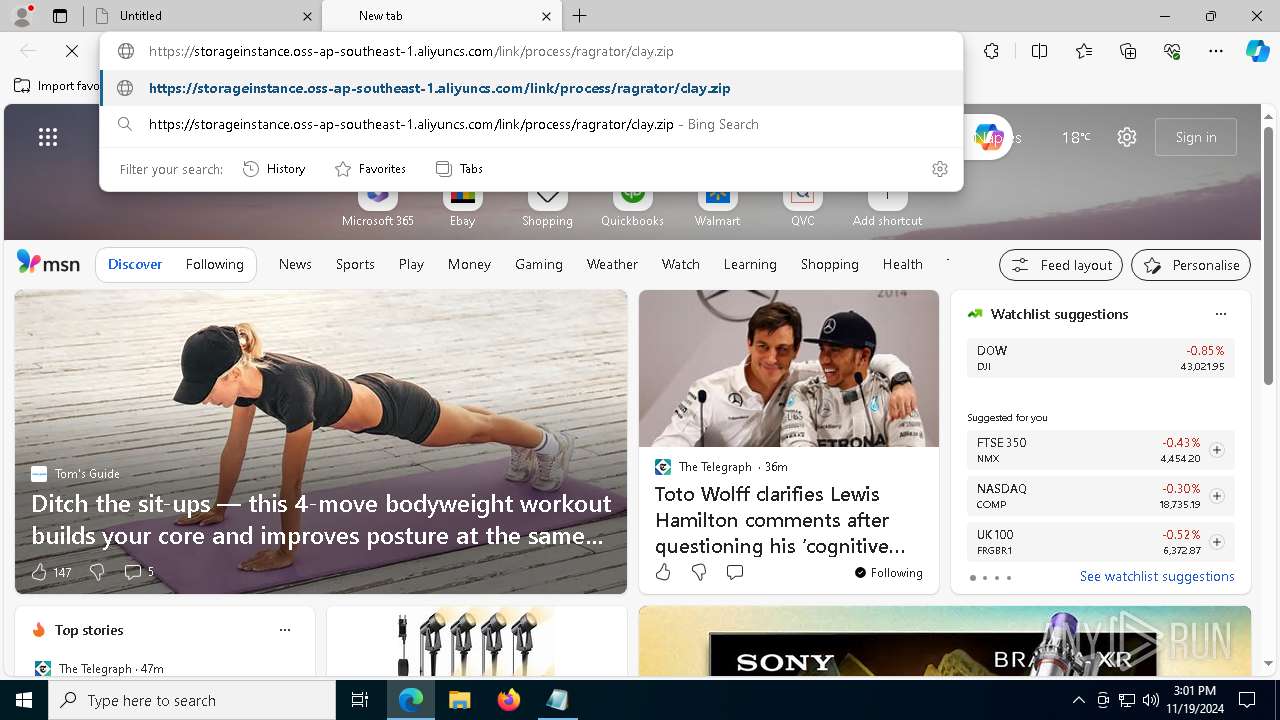Open the Gaming category

point(539,264)
